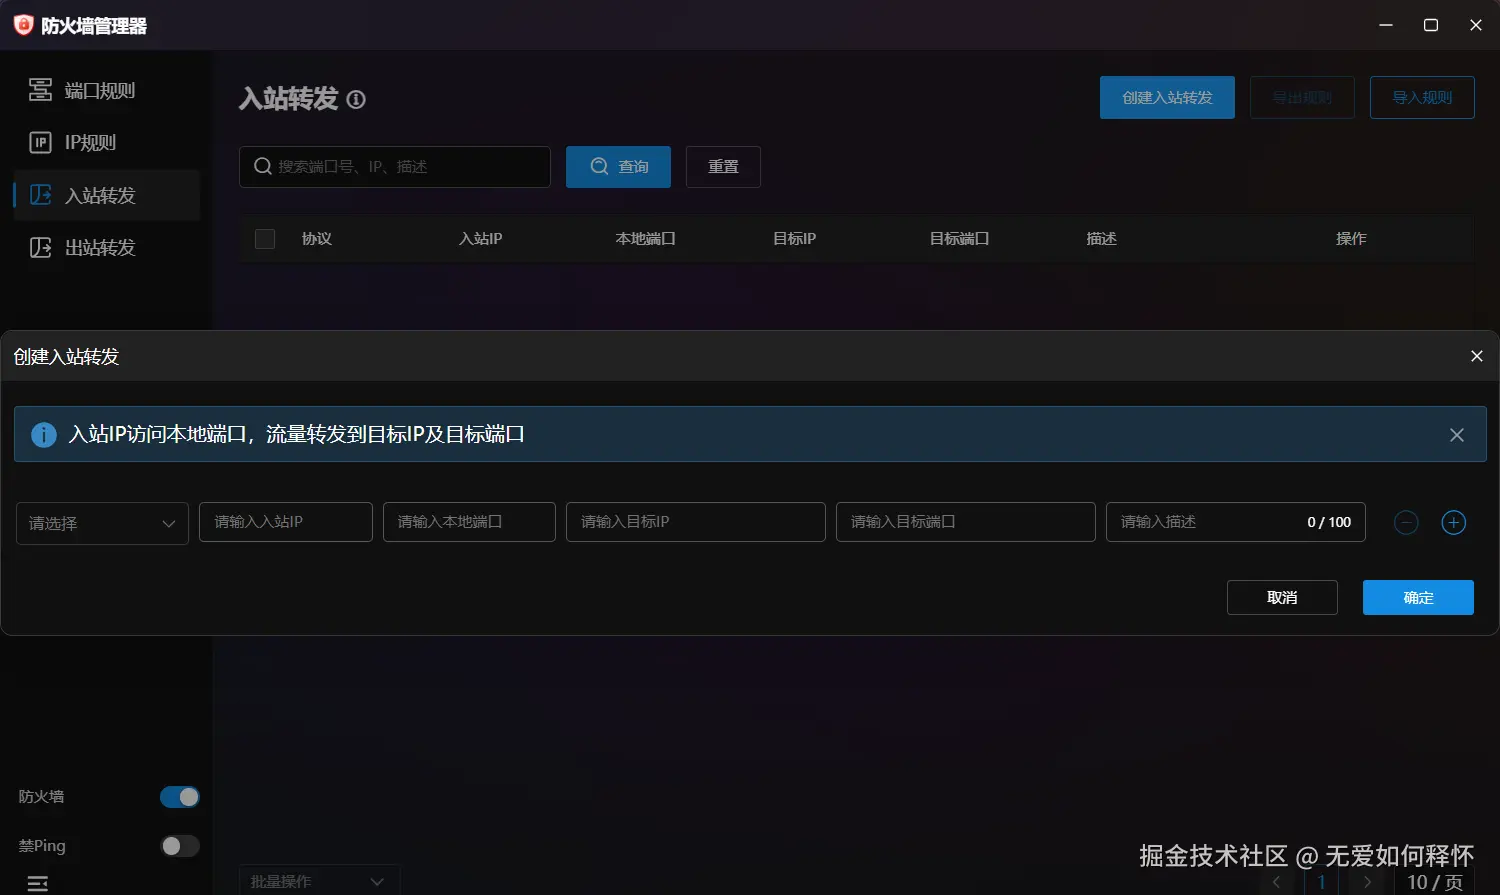The height and width of the screenshot is (895, 1500).
Task: Open the 请选择 protocol dropdown
Action: coord(102,523)
